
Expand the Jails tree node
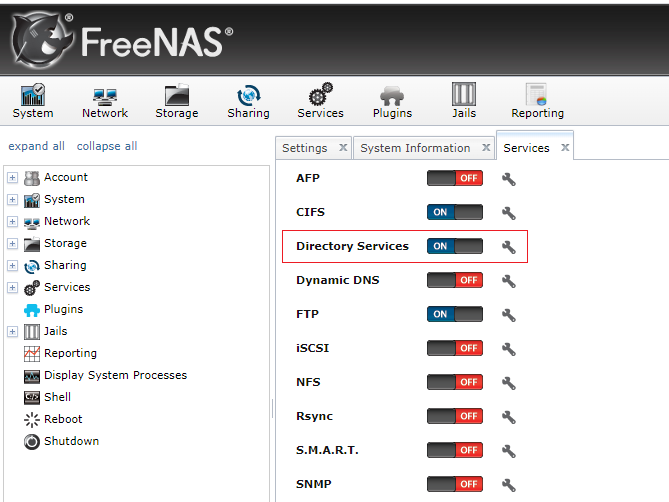[x=12, y=331]
